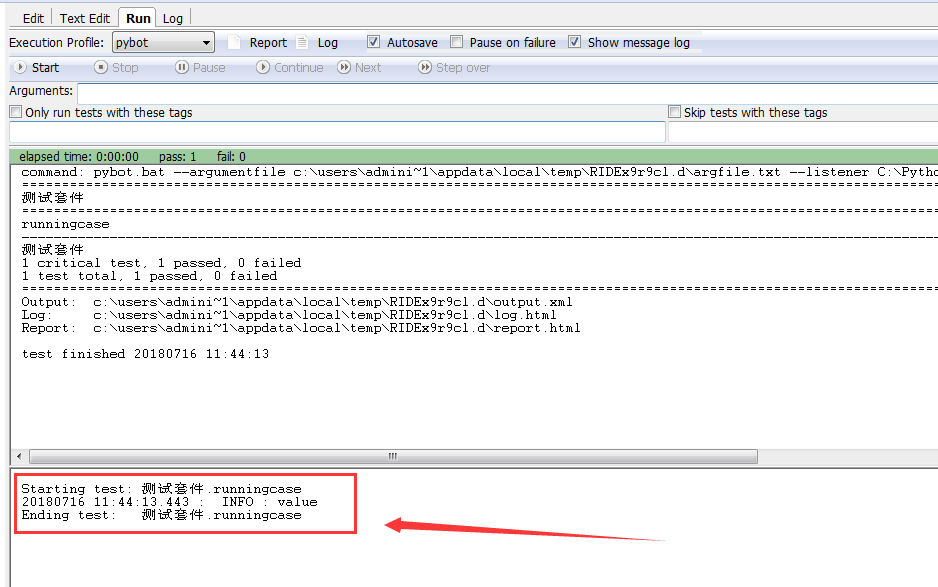
Task: Click the Arguments input field
Action: tap(507, 94)
